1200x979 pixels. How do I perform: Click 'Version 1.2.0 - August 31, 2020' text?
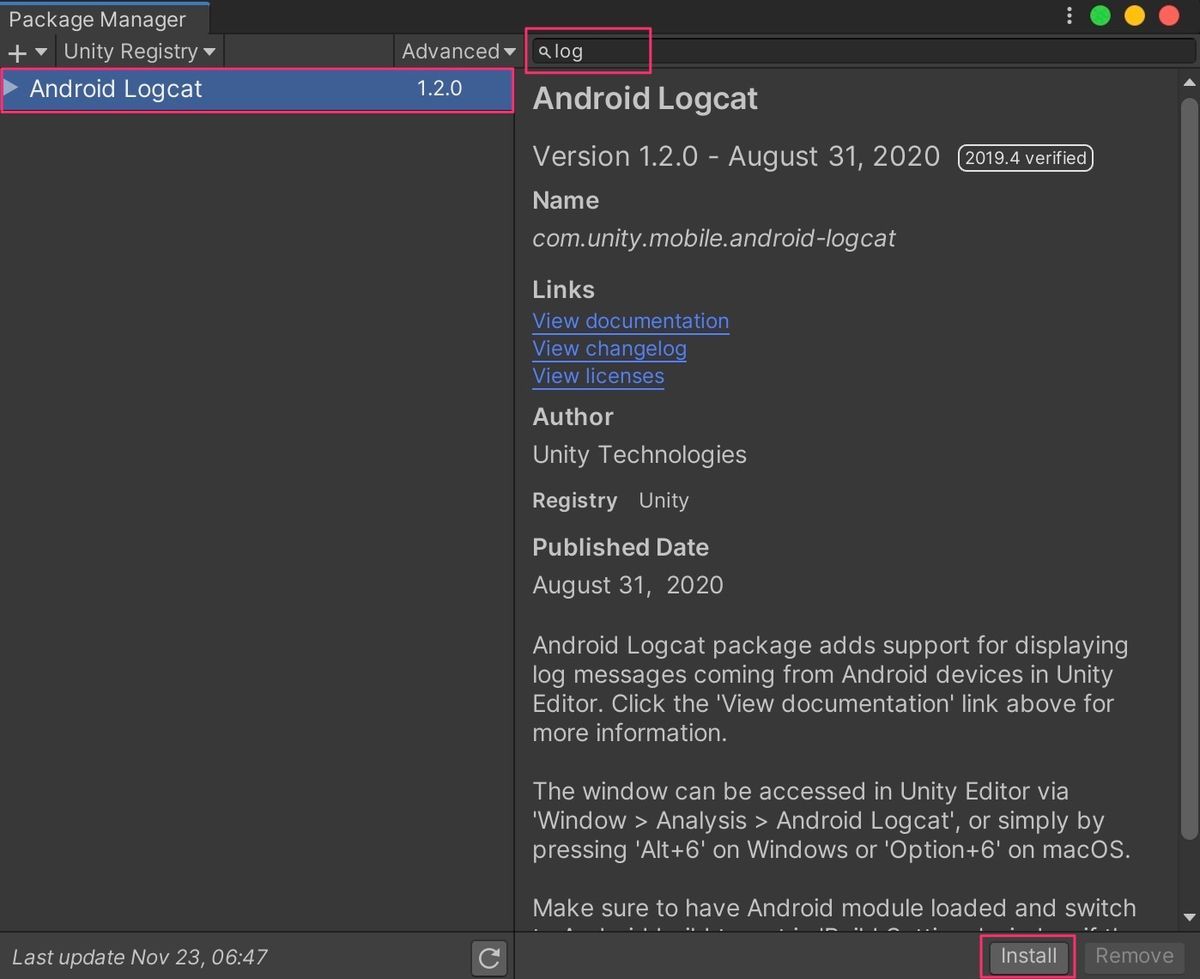(736, 157)
